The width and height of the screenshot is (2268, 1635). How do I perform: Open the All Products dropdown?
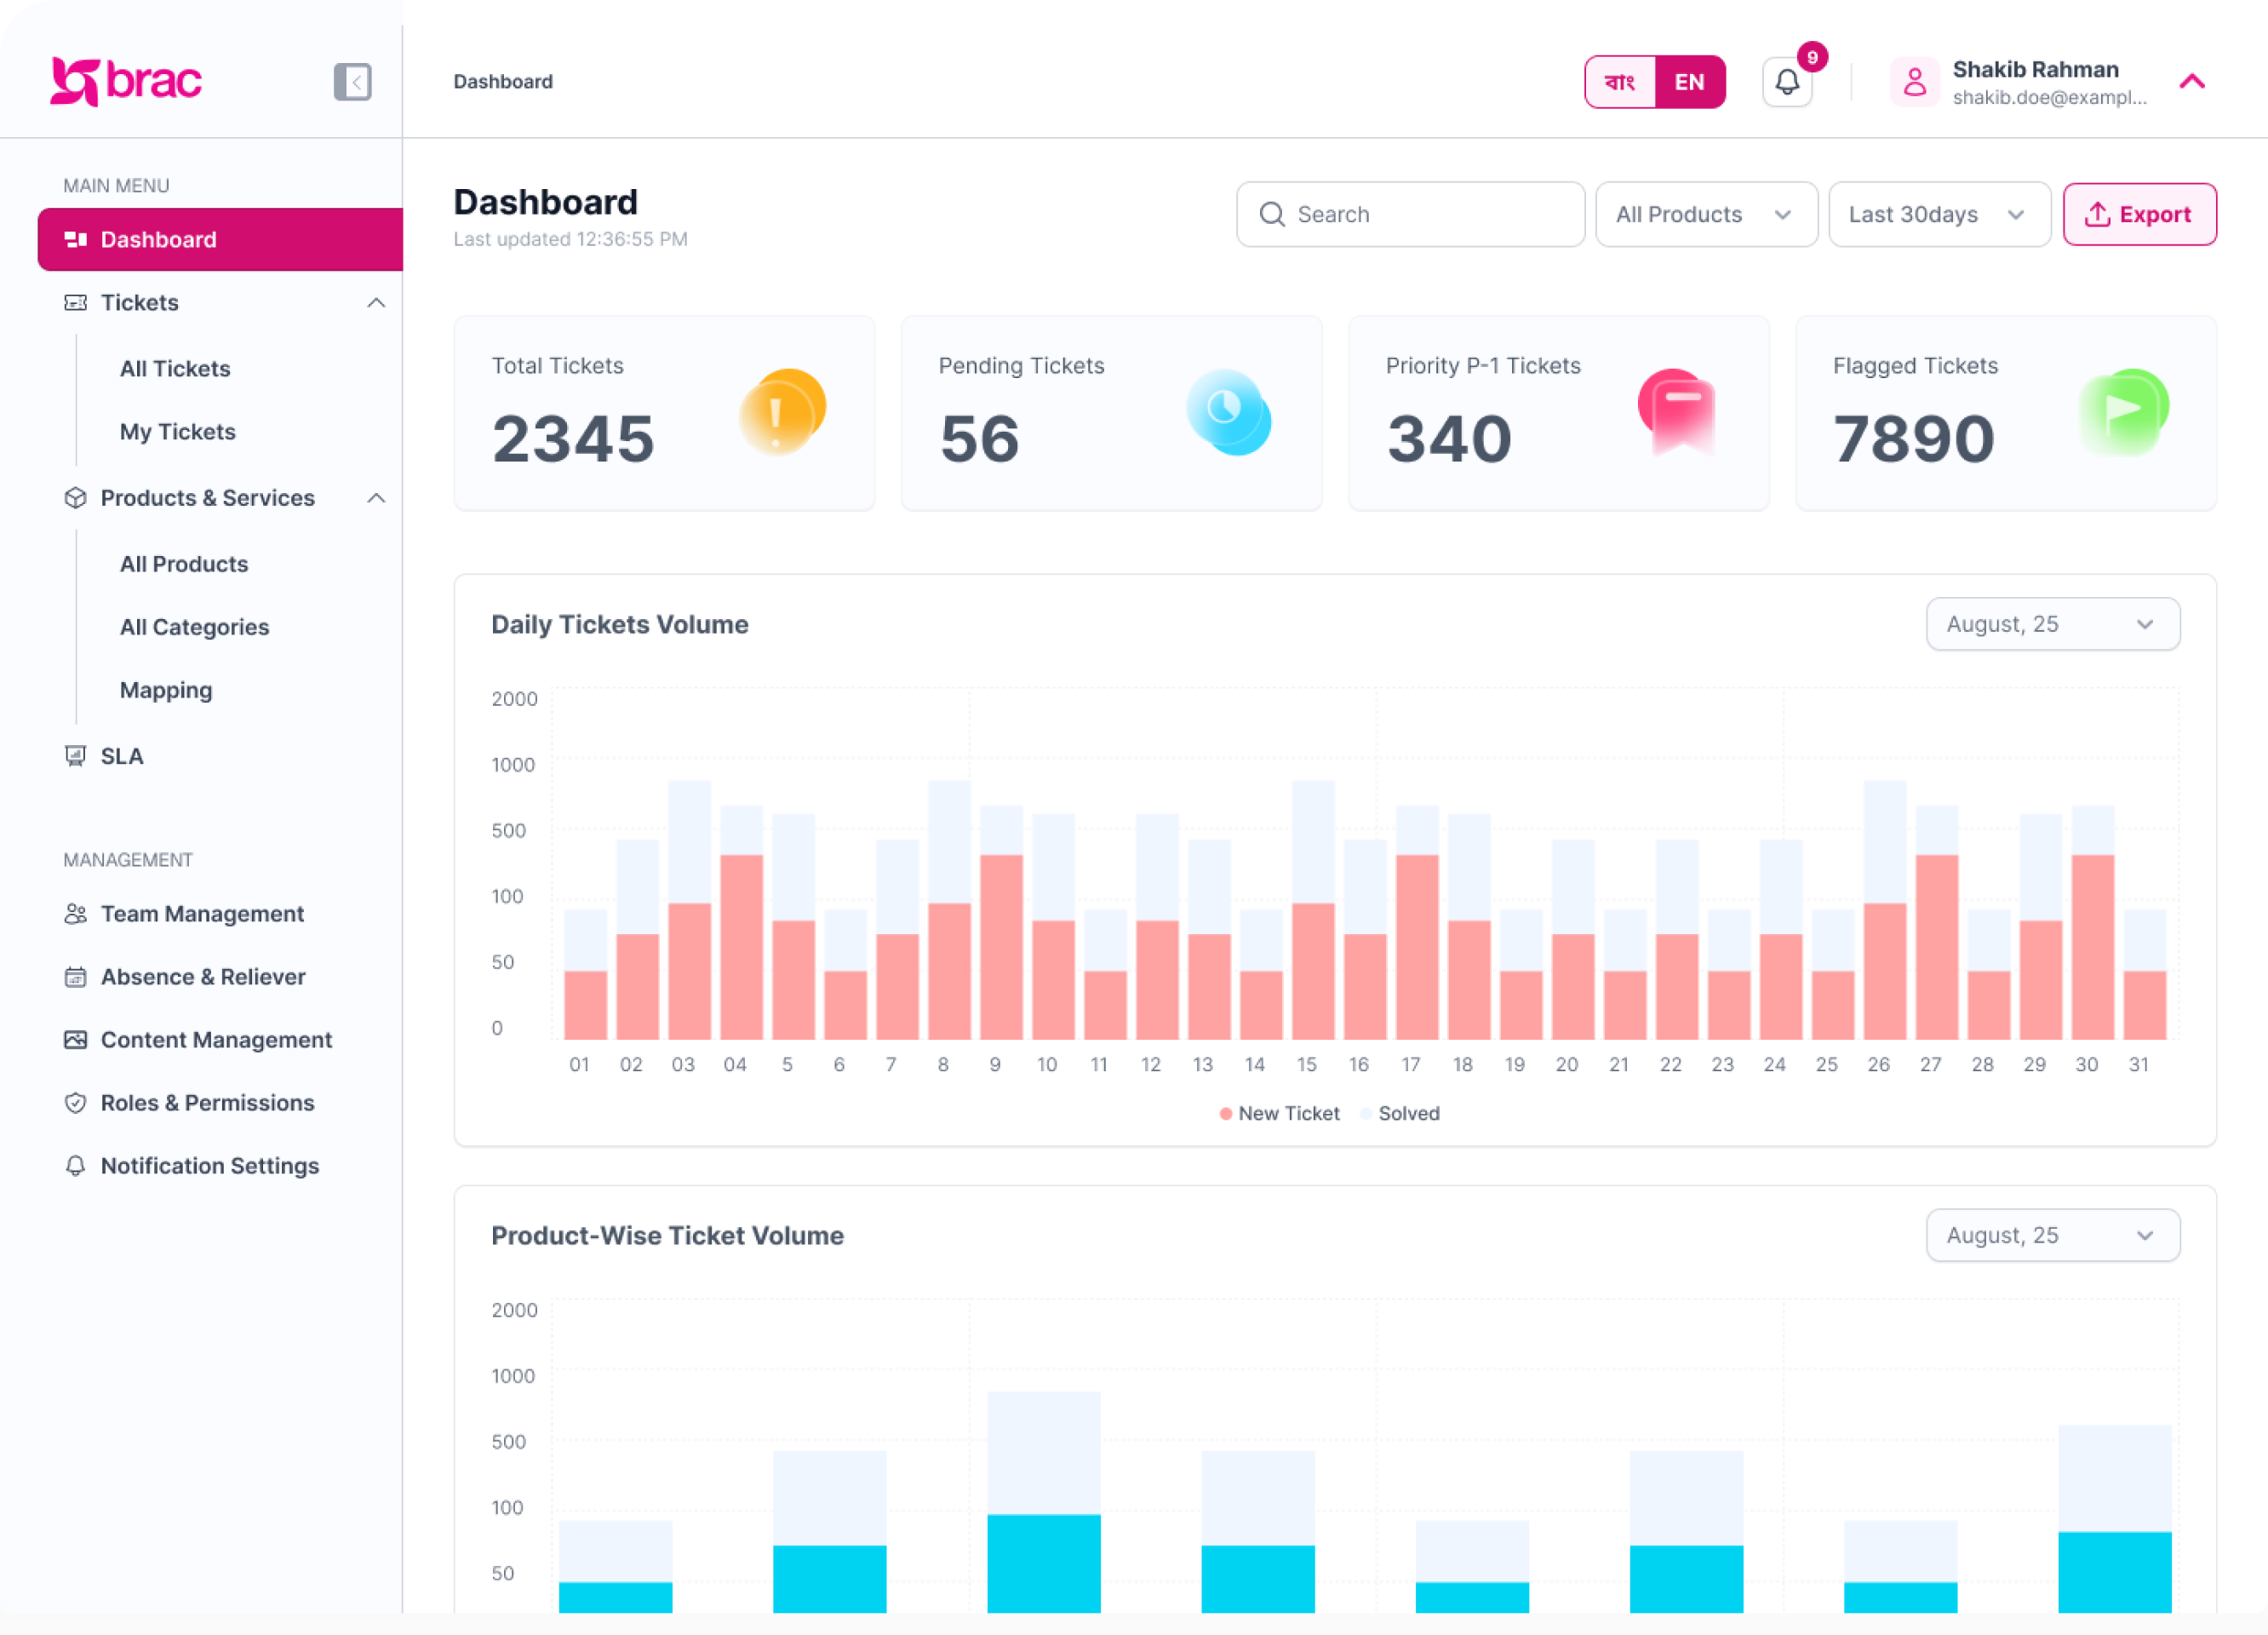click(x=1706, y=214)
